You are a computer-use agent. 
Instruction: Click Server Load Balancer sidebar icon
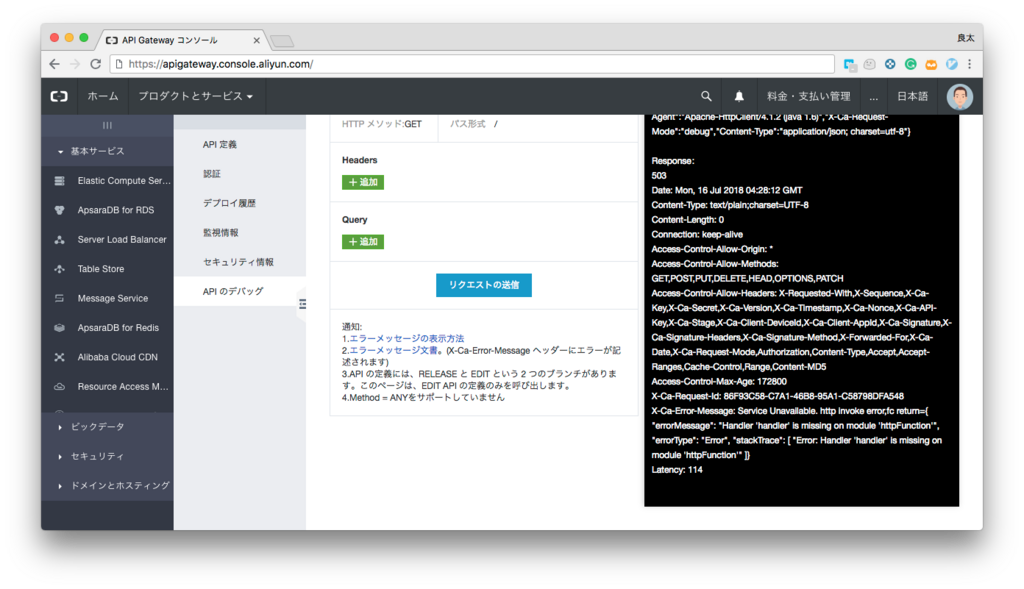pos(59,240)
